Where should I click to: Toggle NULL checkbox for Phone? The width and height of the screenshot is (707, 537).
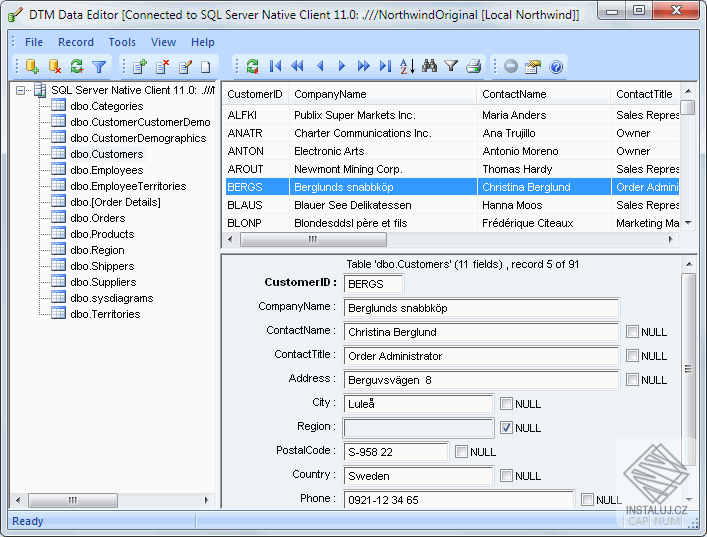click(x=587, y=500)
